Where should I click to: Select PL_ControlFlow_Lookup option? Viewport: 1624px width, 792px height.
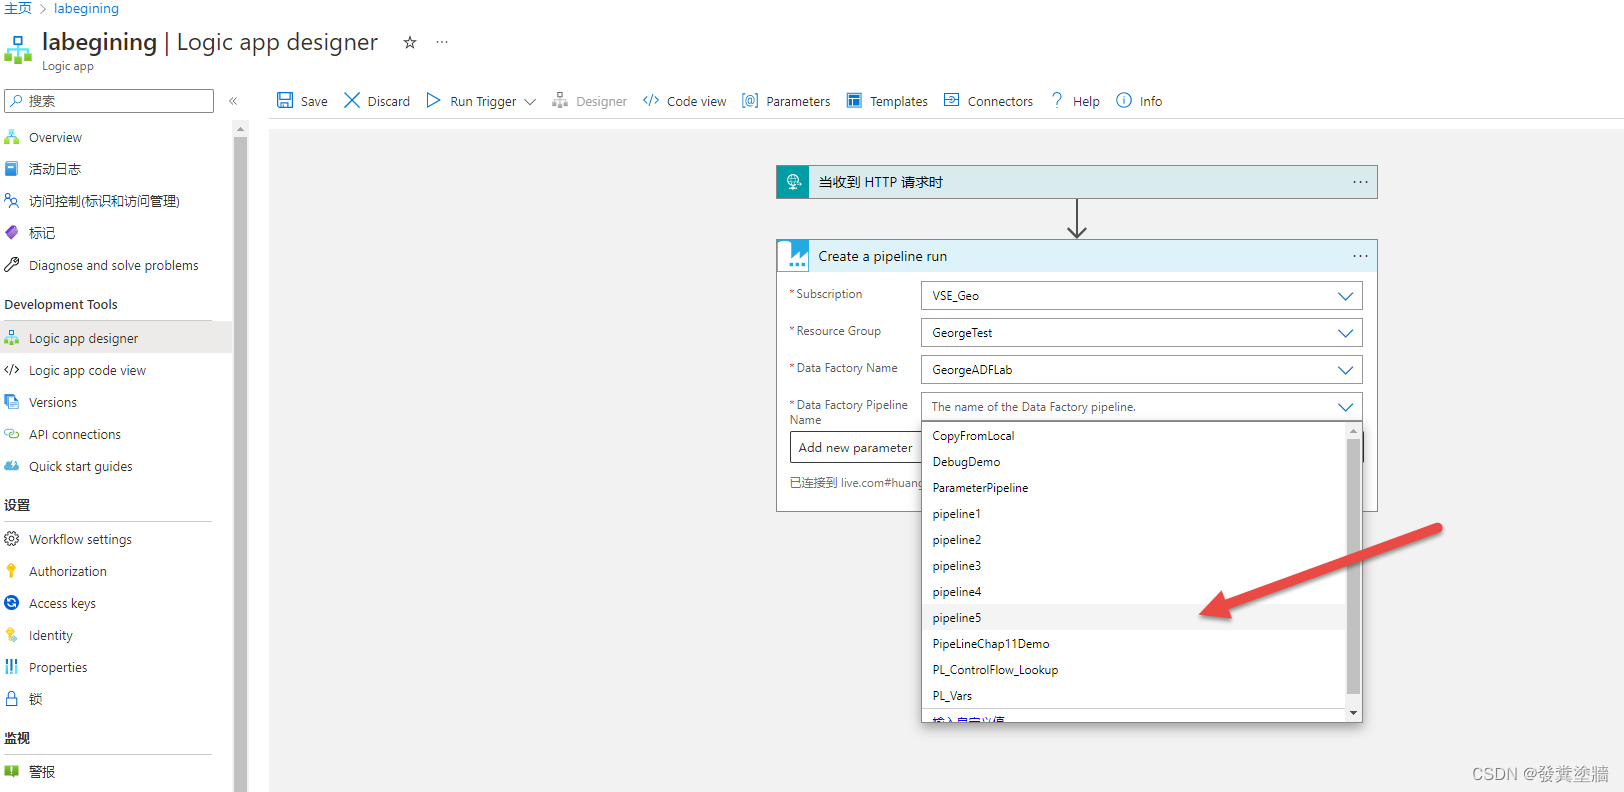pos(1134,670)
